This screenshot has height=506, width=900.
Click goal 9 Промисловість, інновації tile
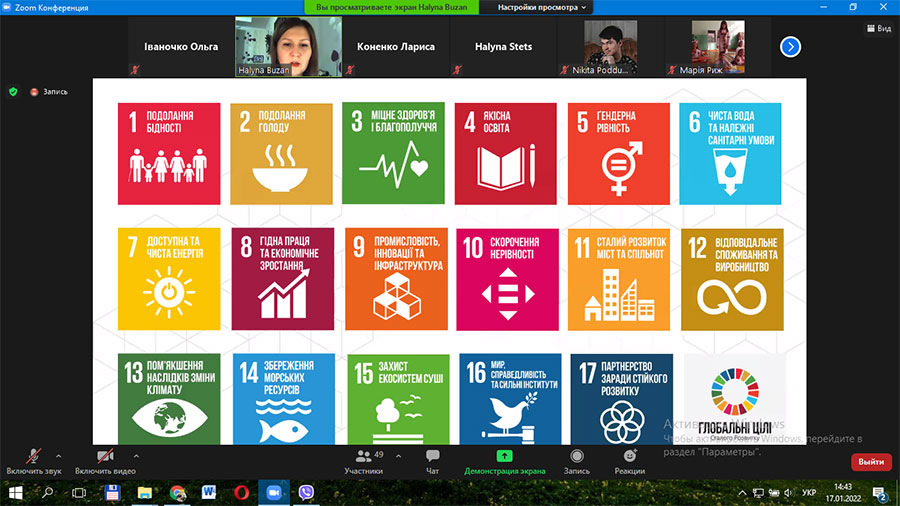pyautogui.click(x=397, y=279)
